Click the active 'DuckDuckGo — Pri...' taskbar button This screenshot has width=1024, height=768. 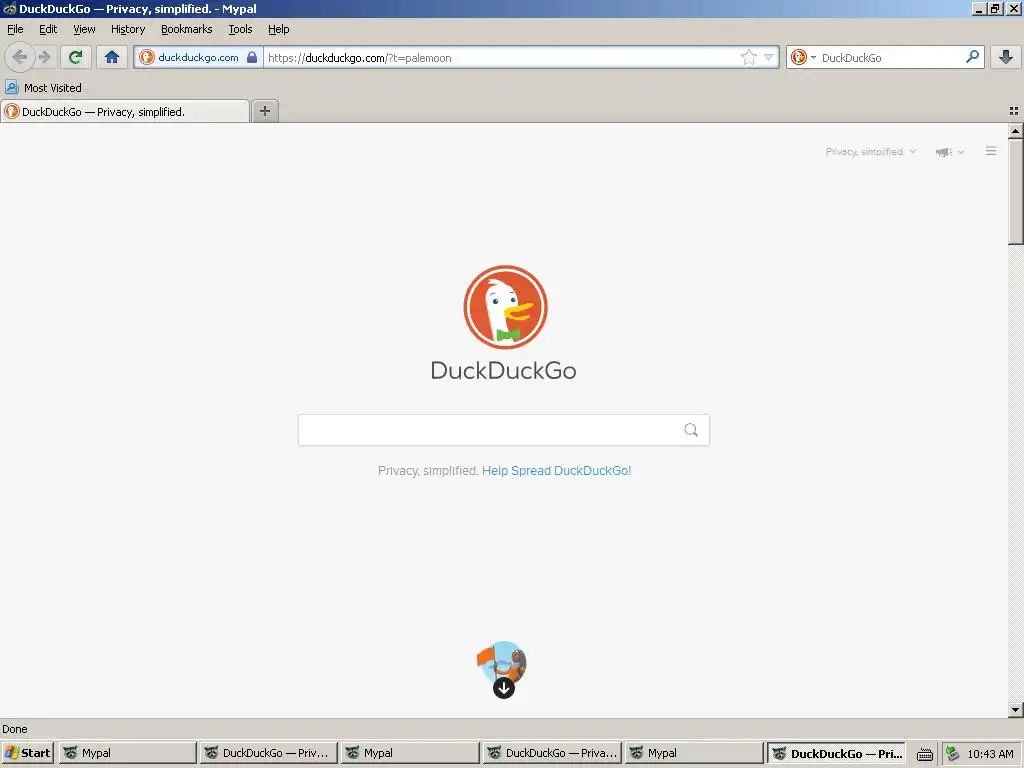coord(837,753)
